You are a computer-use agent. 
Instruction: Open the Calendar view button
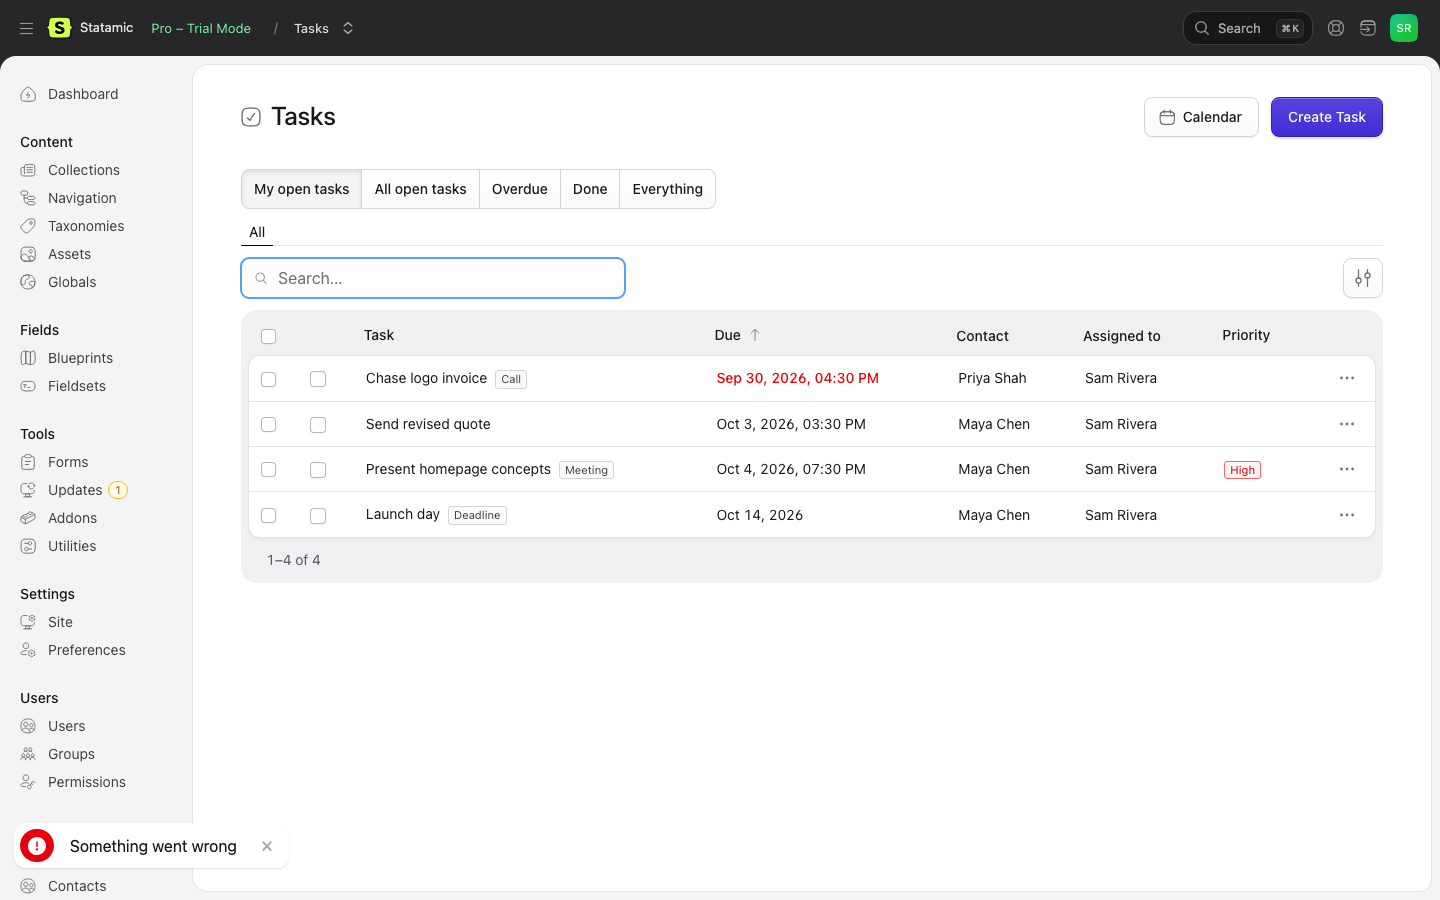coord(1201,117)
